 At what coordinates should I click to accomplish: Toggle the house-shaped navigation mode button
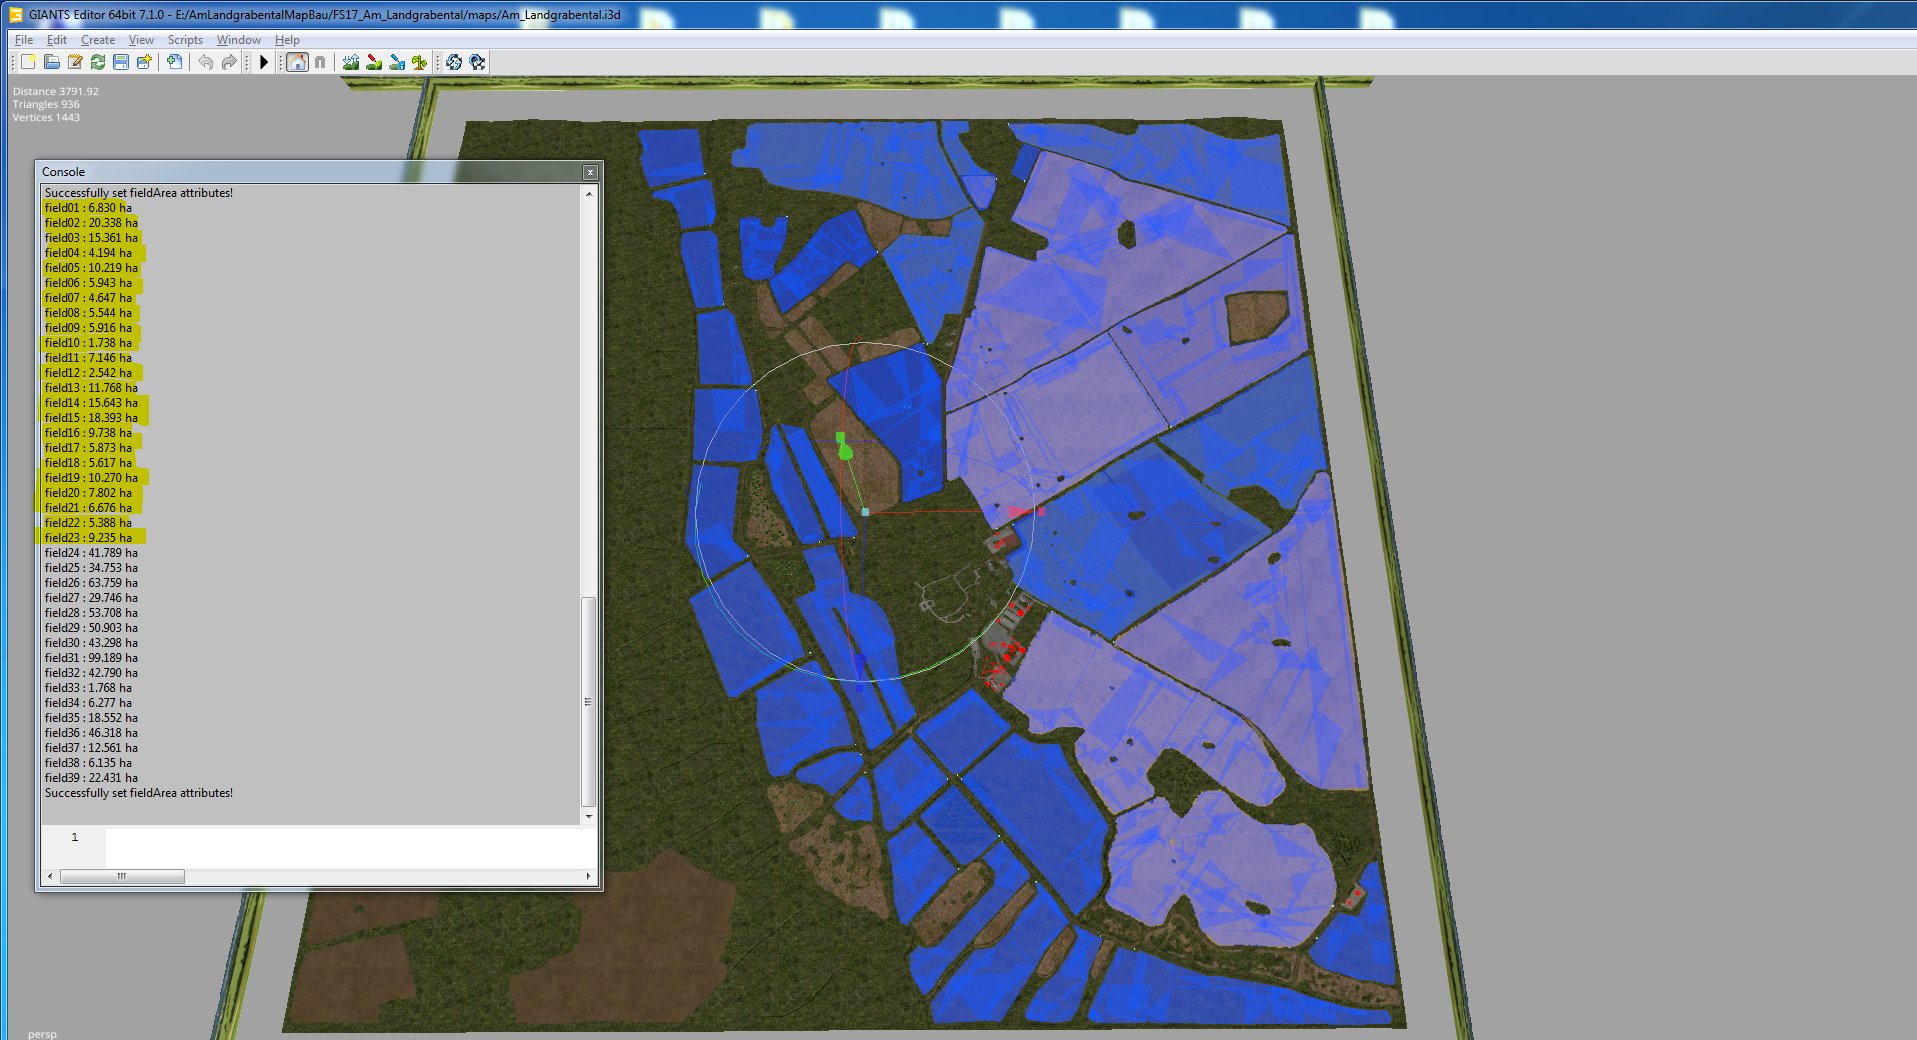(297, 62)
